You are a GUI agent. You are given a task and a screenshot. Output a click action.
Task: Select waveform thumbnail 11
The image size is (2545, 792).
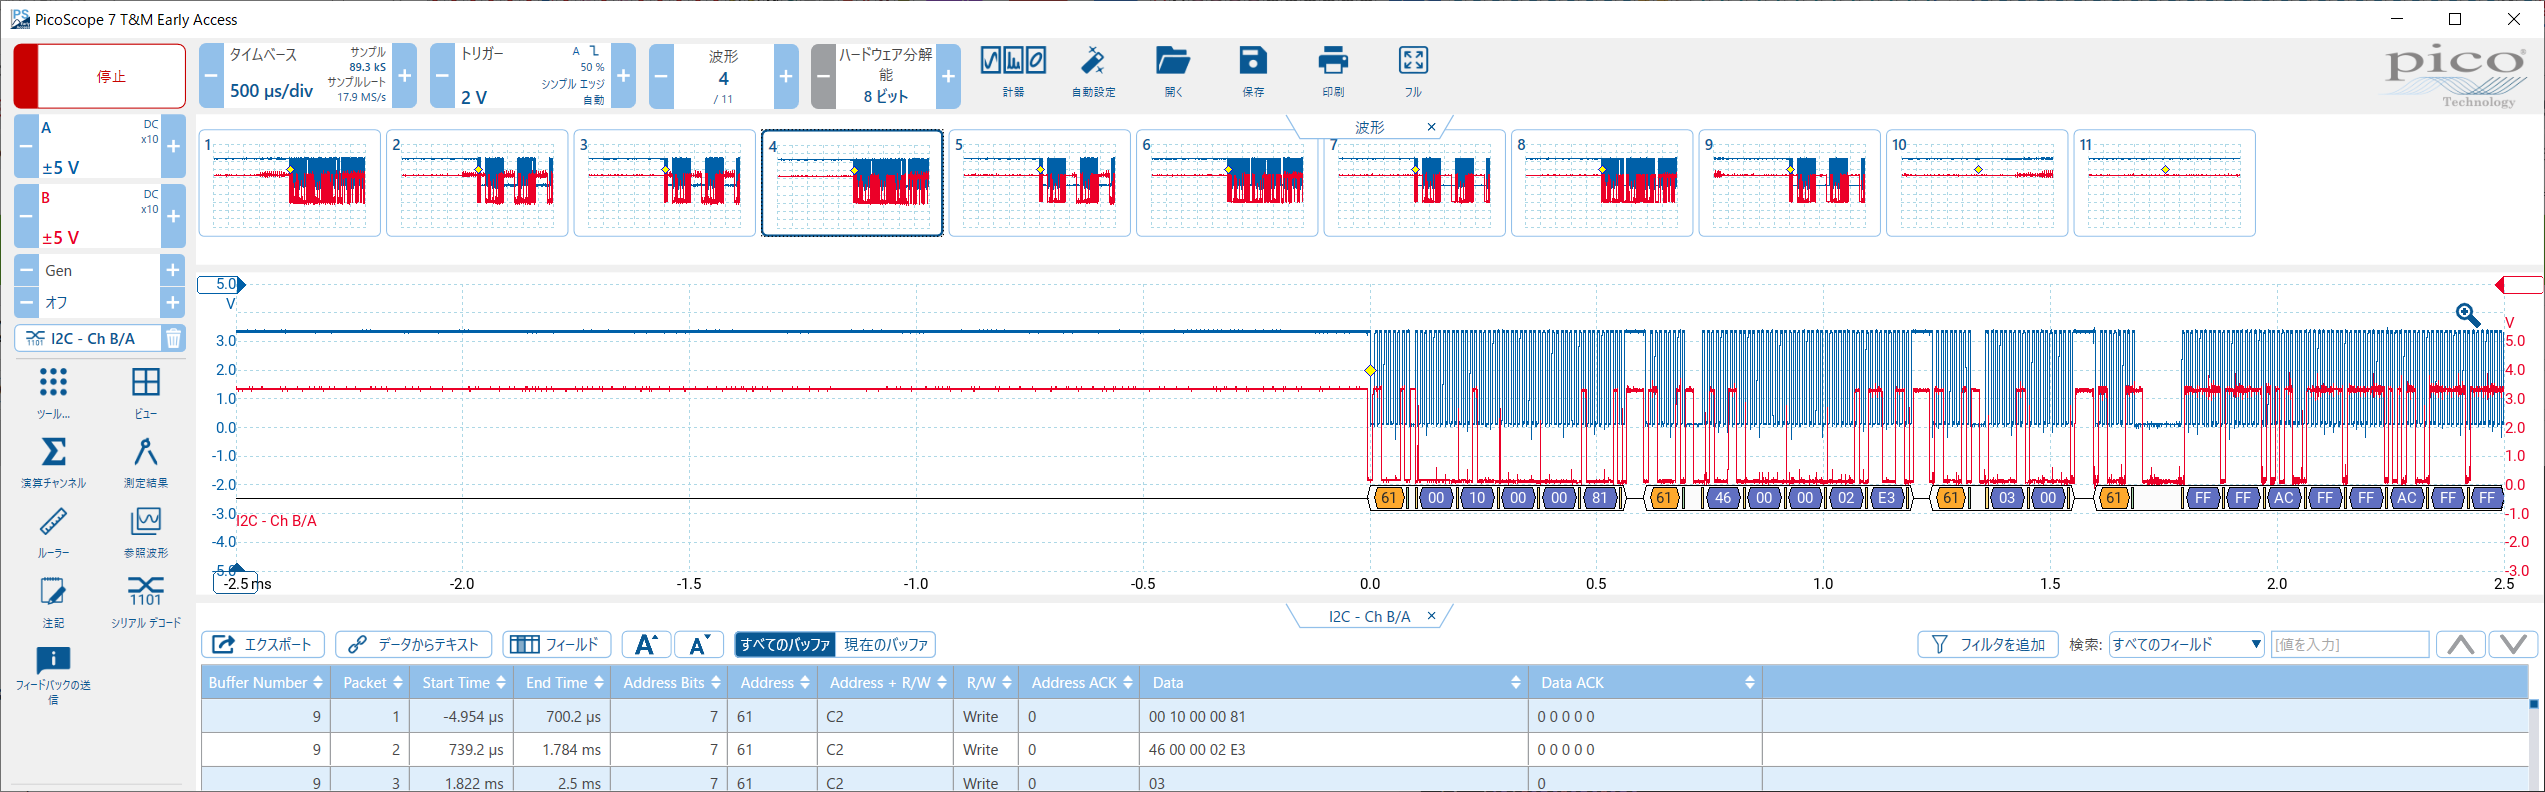point(2164,183)
